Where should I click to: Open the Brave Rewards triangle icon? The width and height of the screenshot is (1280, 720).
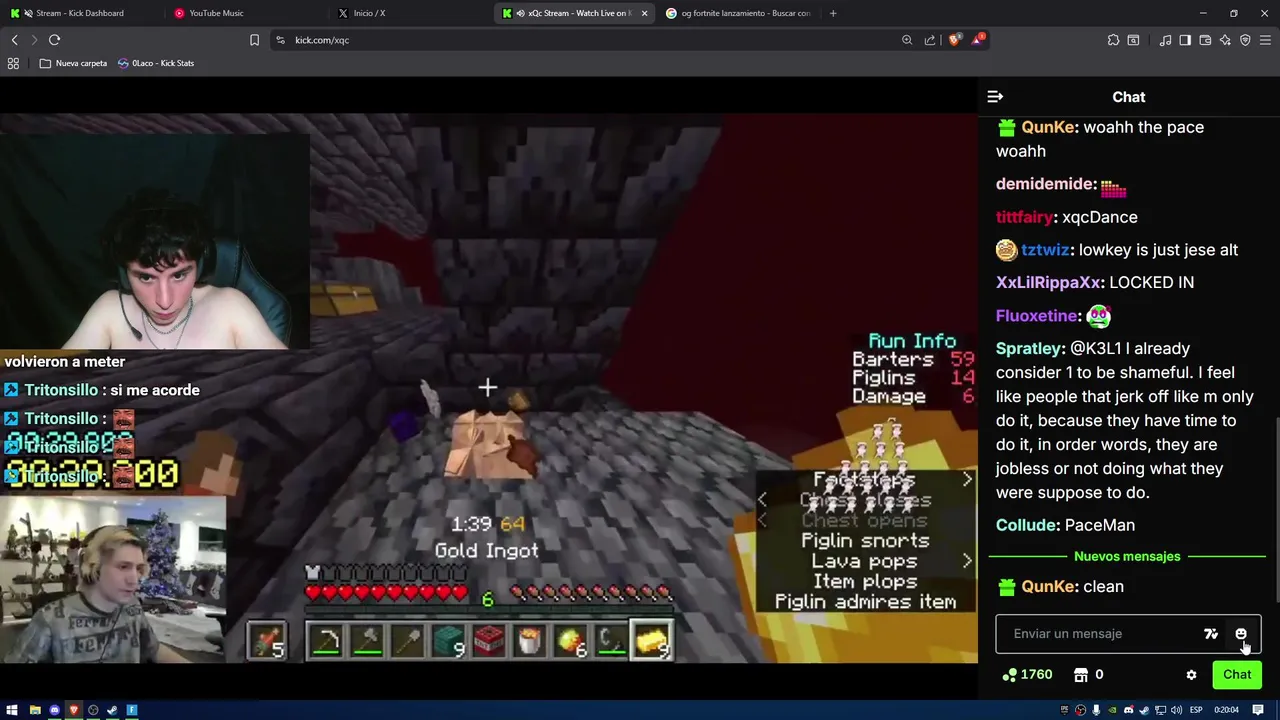click(978, 40)
